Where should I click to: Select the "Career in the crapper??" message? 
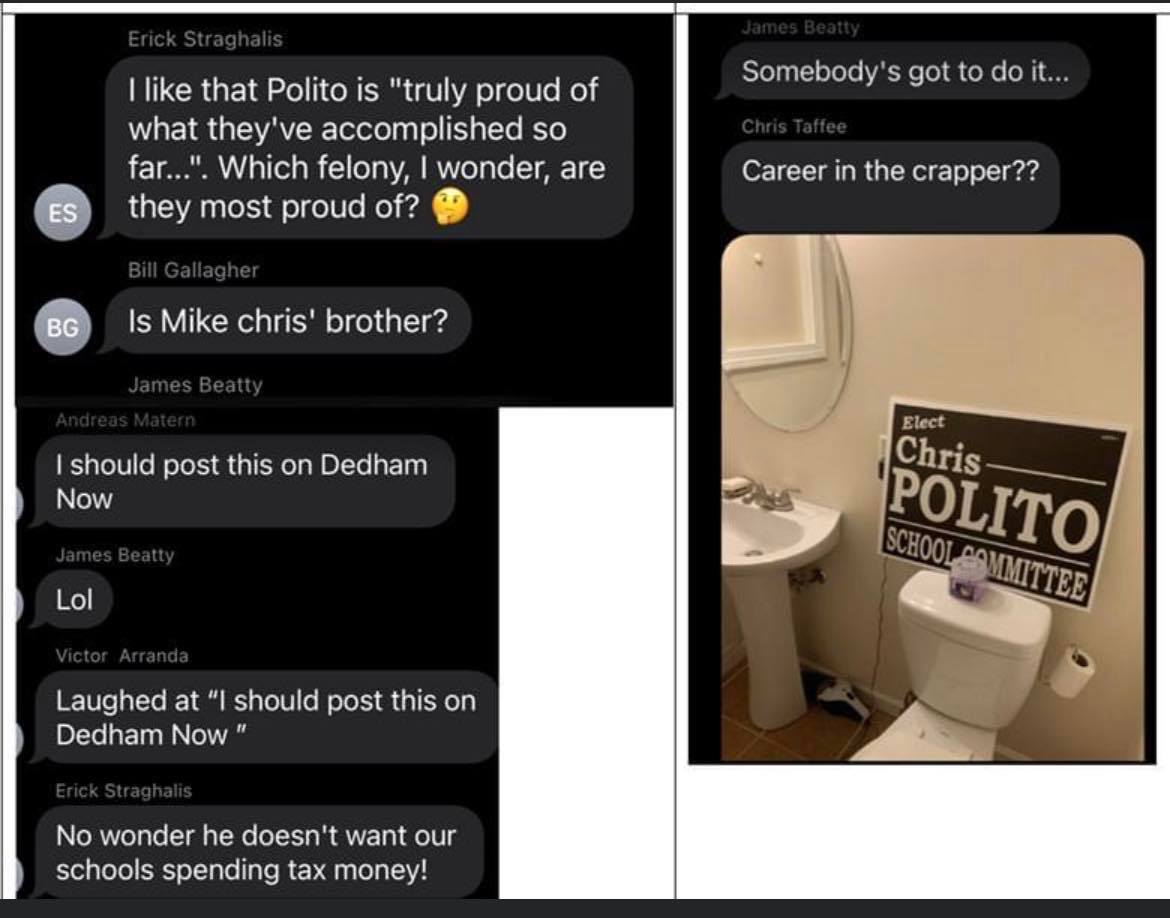point(890,171)
